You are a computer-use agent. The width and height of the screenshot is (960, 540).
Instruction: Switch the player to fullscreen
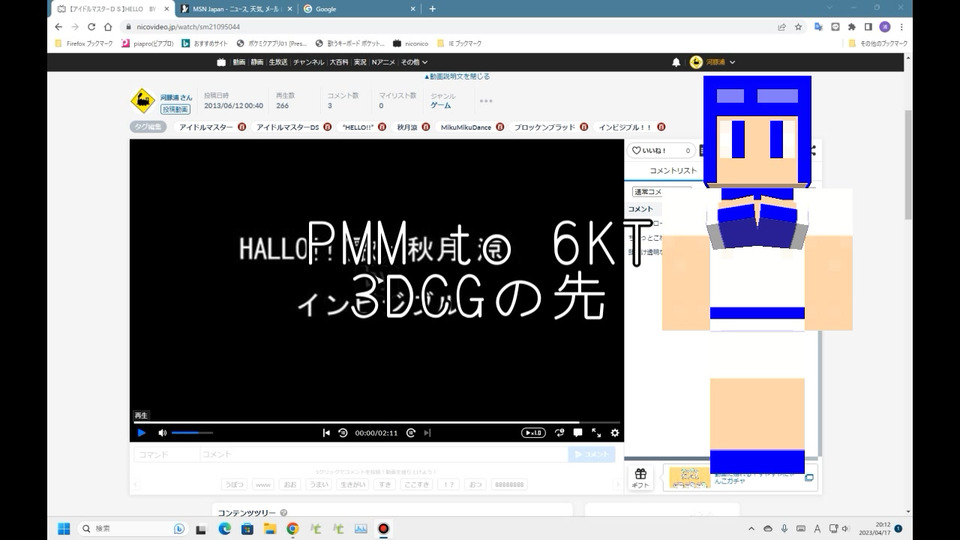(x=596, y=433)
